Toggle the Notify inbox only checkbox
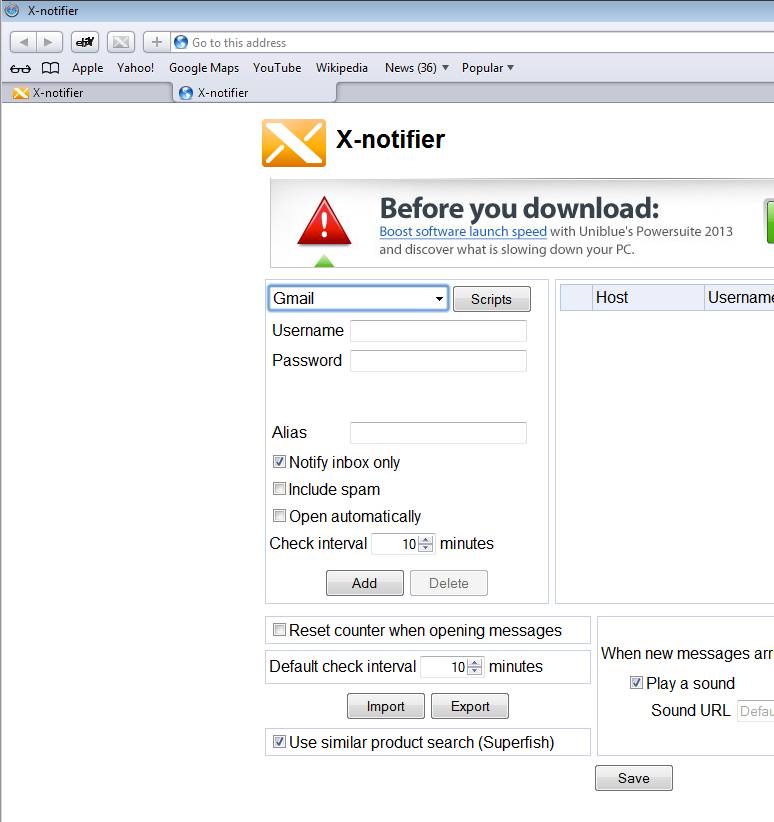 pyautogui.click(x=279, y=462)
